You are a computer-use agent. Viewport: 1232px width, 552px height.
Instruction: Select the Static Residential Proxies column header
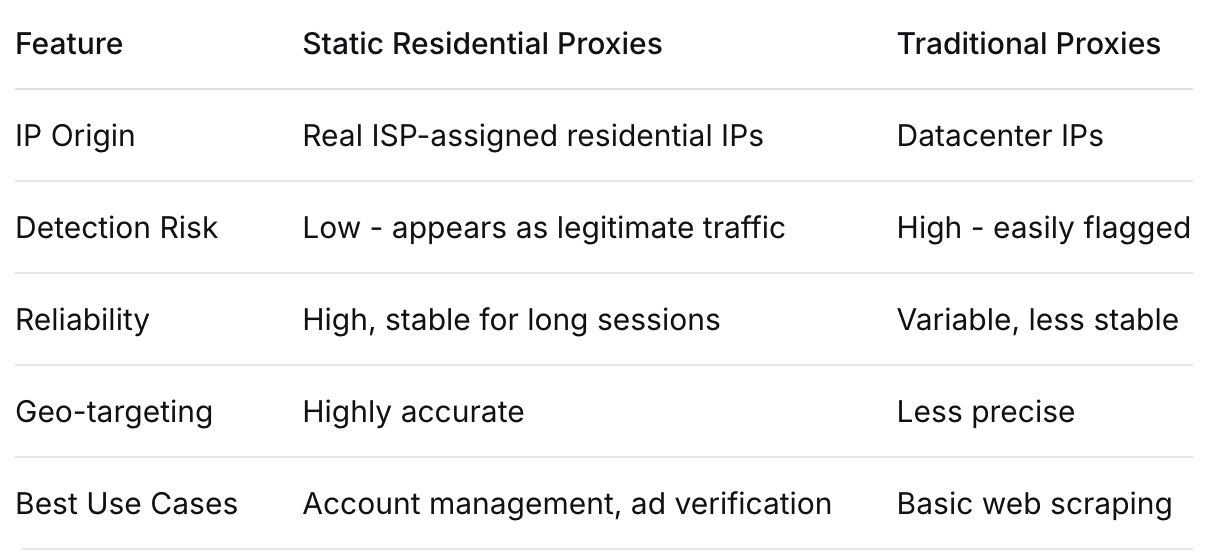pyautogui.click(x=482, y=44)
